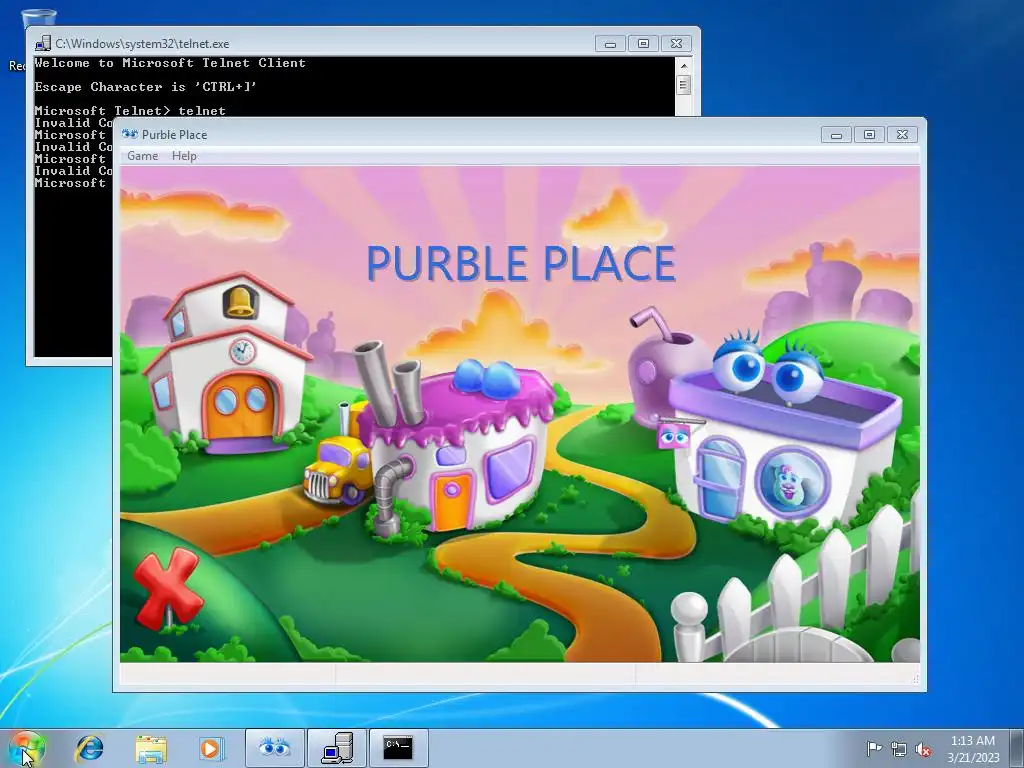Maximize the telnet.exe window
1024x768 pixels.
pyautogui.click(x=643, y=44)
